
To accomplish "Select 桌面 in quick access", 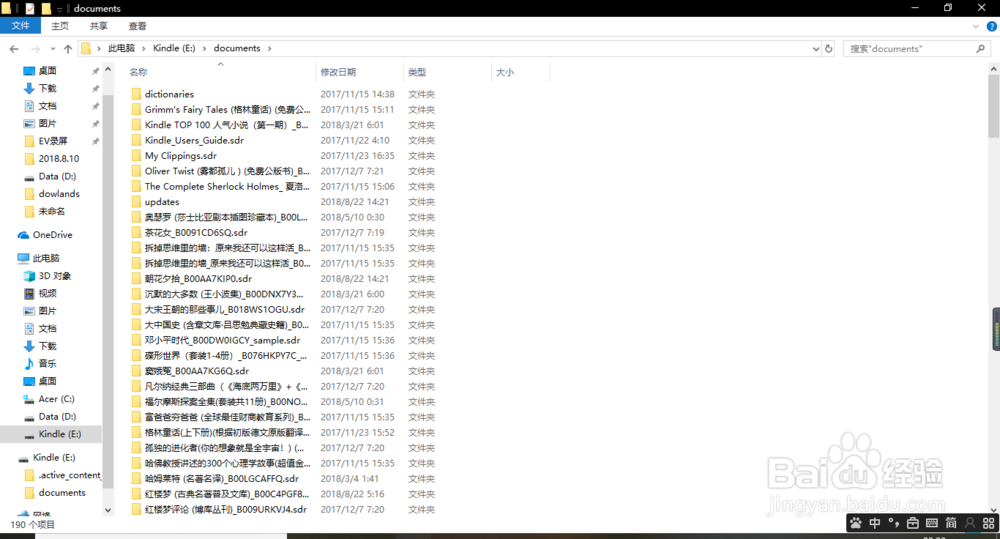I will pyautogui.click(x=47, y=71).
